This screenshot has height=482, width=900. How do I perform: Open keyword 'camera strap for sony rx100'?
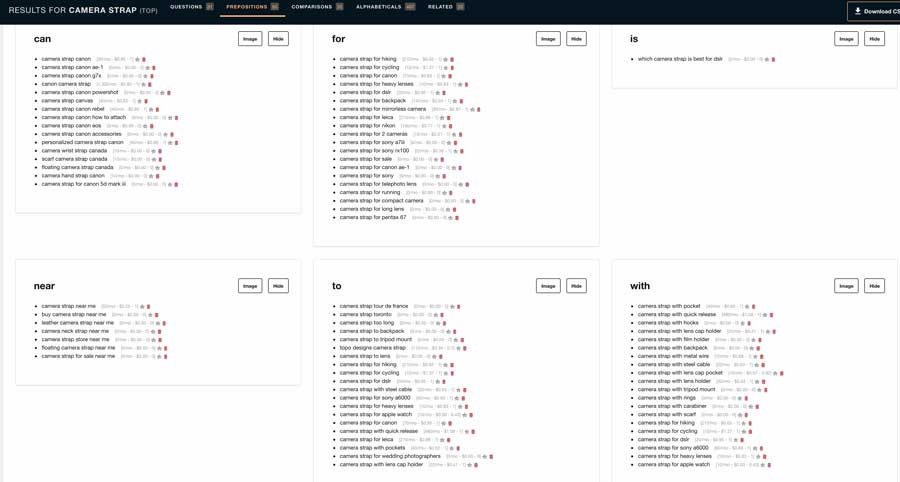tap(374, 151)
